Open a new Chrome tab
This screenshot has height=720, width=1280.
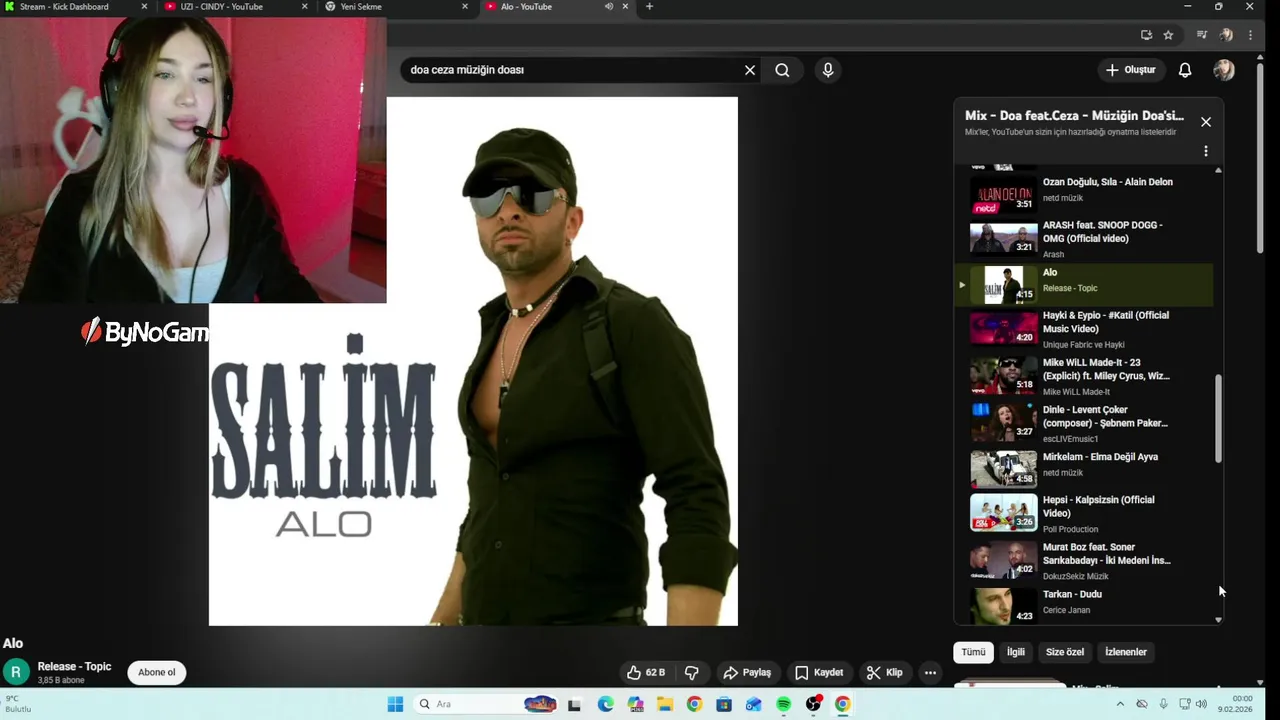tap(649, 7)
